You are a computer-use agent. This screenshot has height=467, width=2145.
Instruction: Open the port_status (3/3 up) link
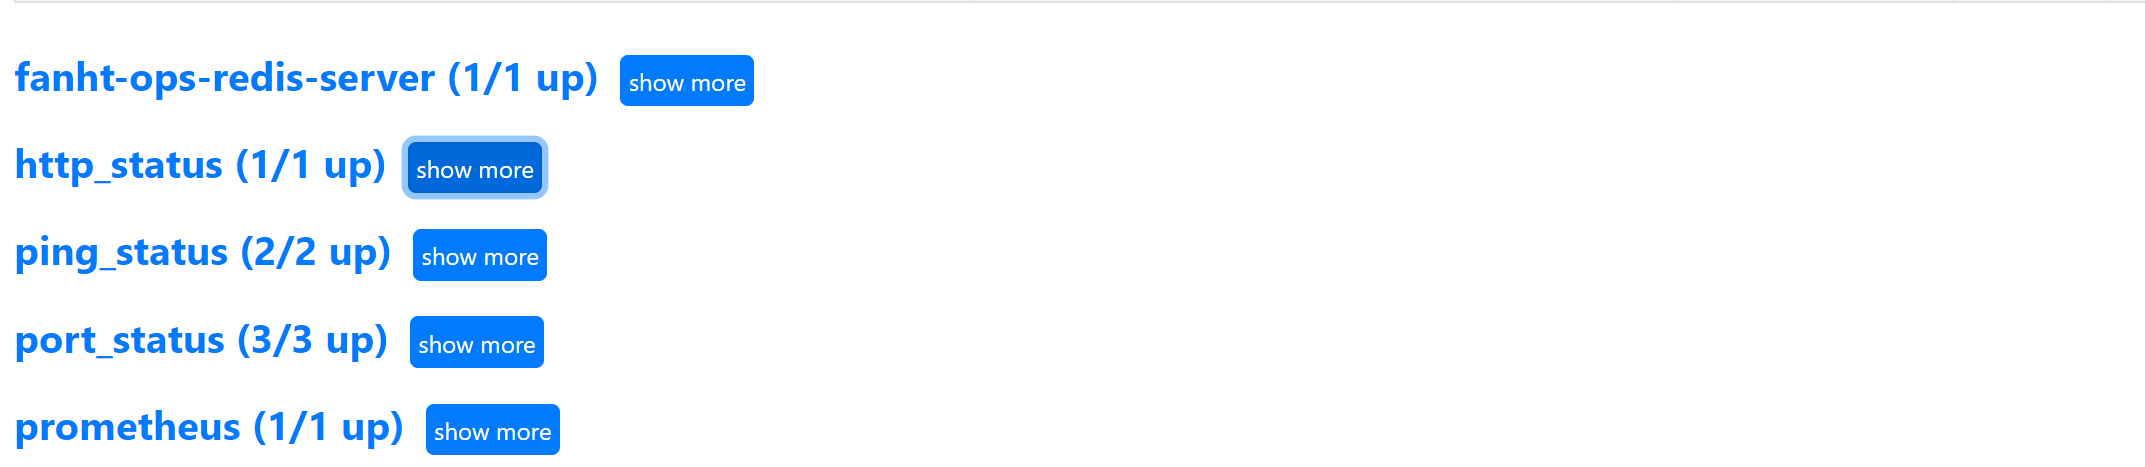point(201,340)
